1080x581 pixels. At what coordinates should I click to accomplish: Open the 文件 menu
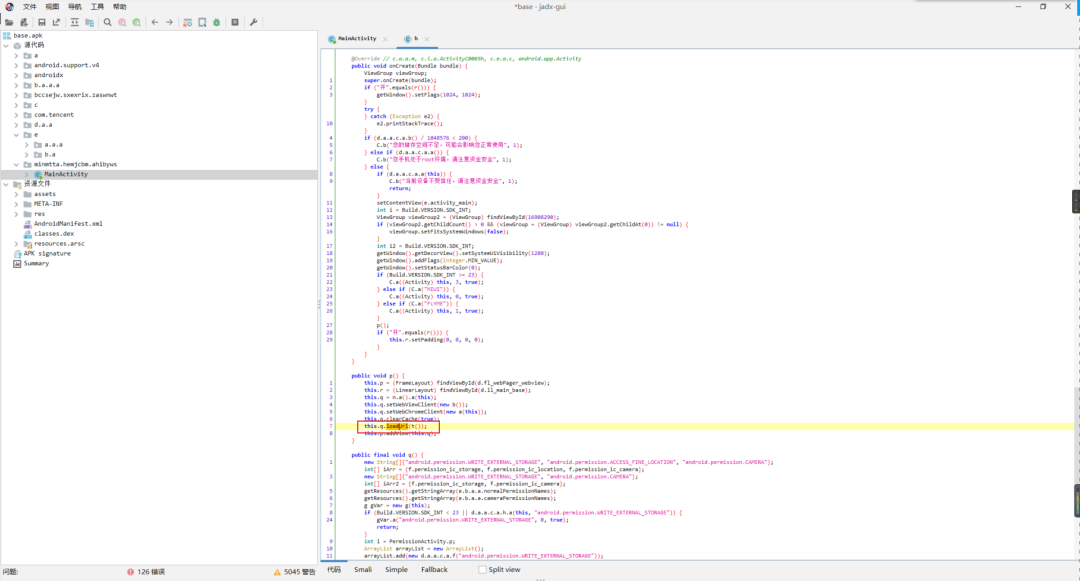30,7
